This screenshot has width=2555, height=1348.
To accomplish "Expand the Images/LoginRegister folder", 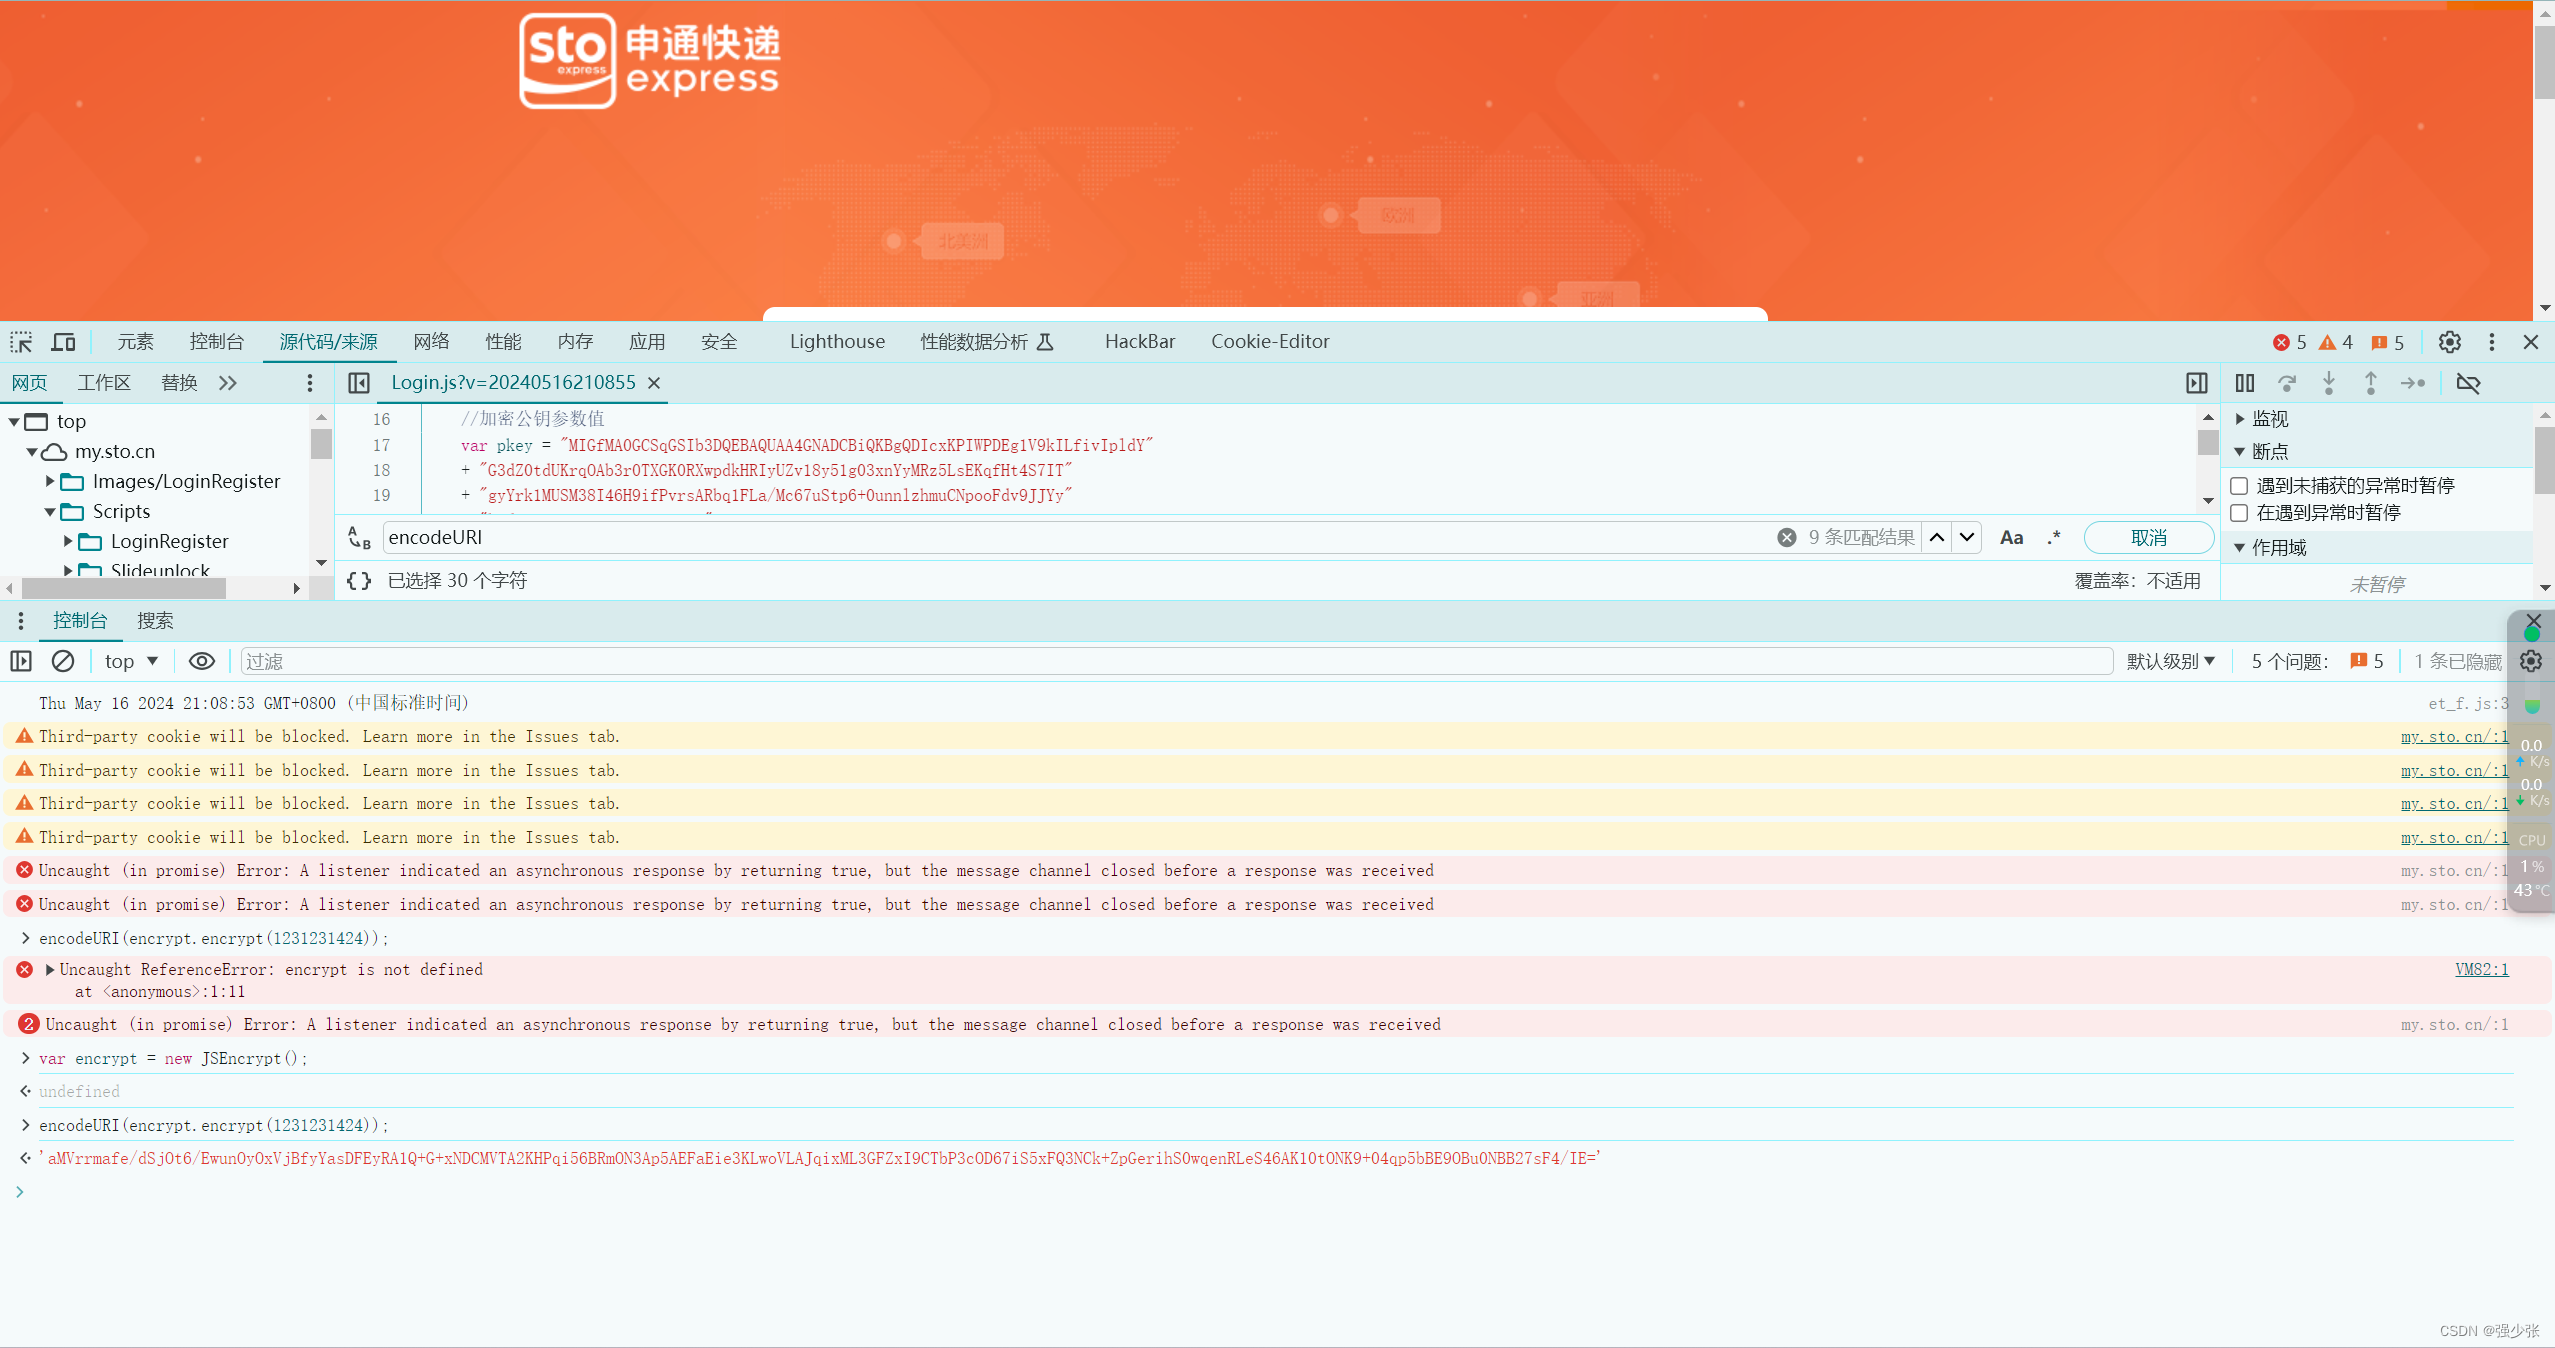I will pos(50,482).
